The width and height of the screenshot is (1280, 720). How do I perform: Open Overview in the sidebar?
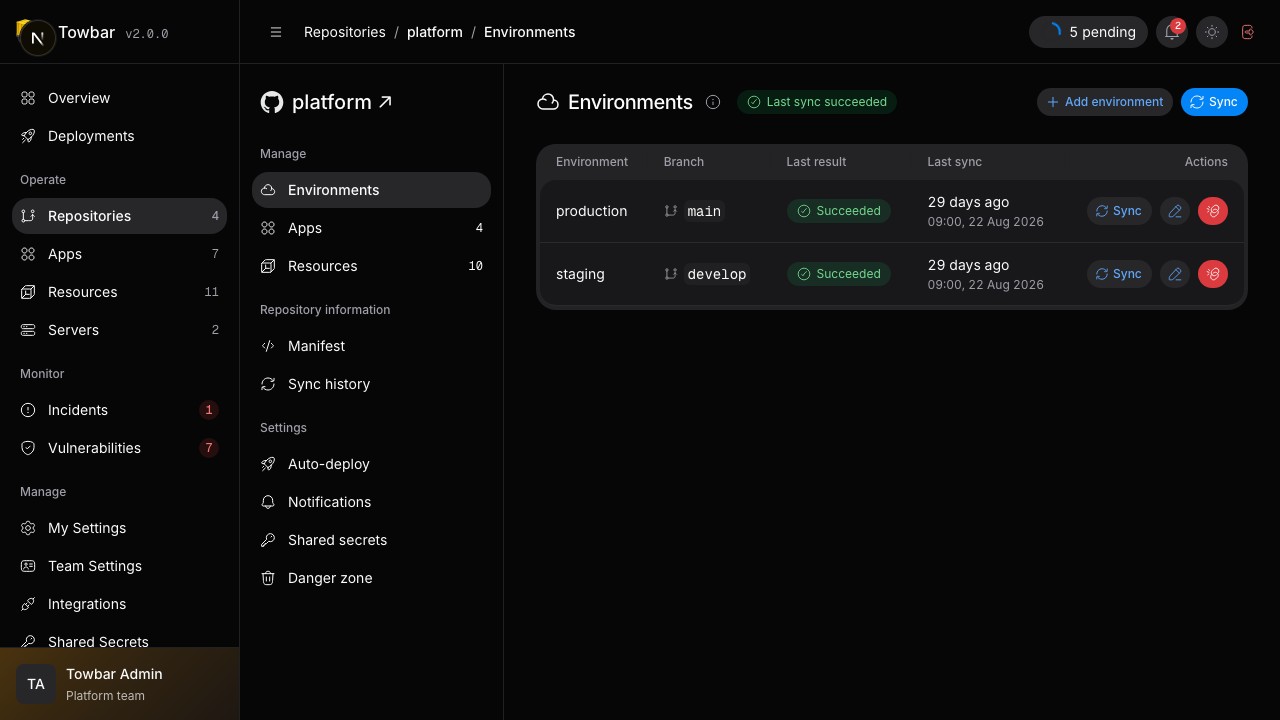click(119, 98)
